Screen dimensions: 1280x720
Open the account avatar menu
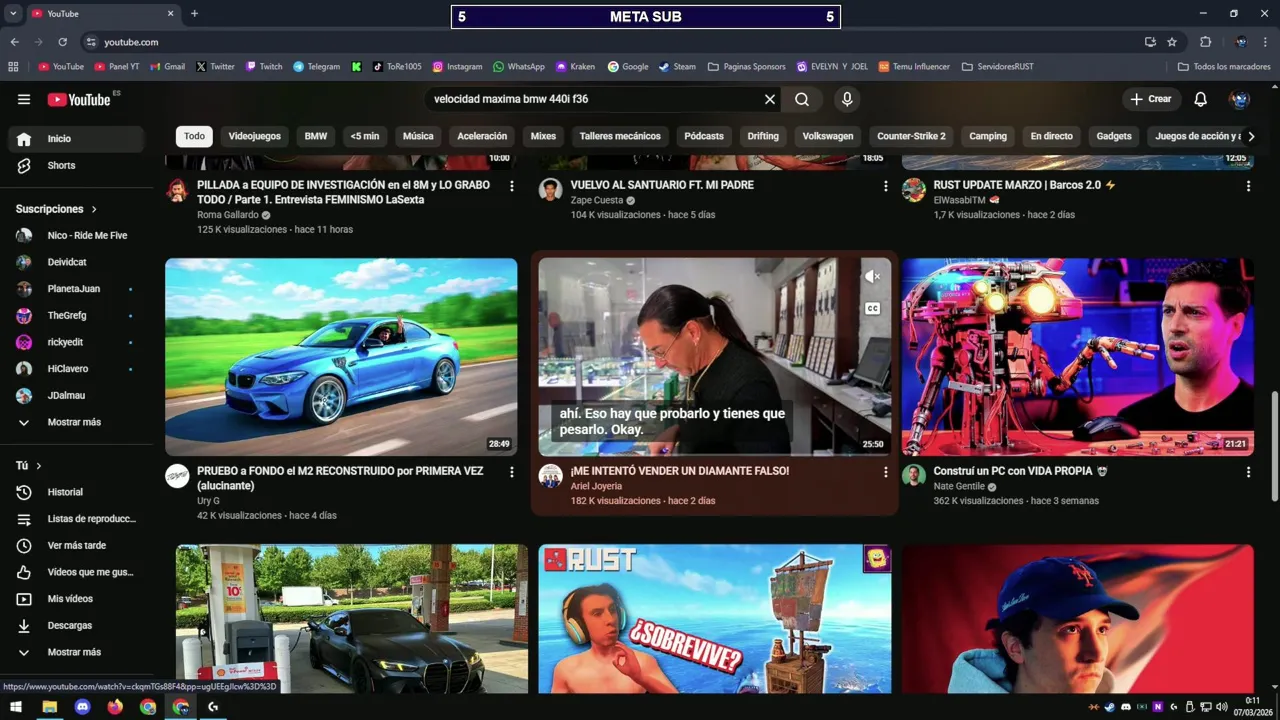(x=1240, y=99)
